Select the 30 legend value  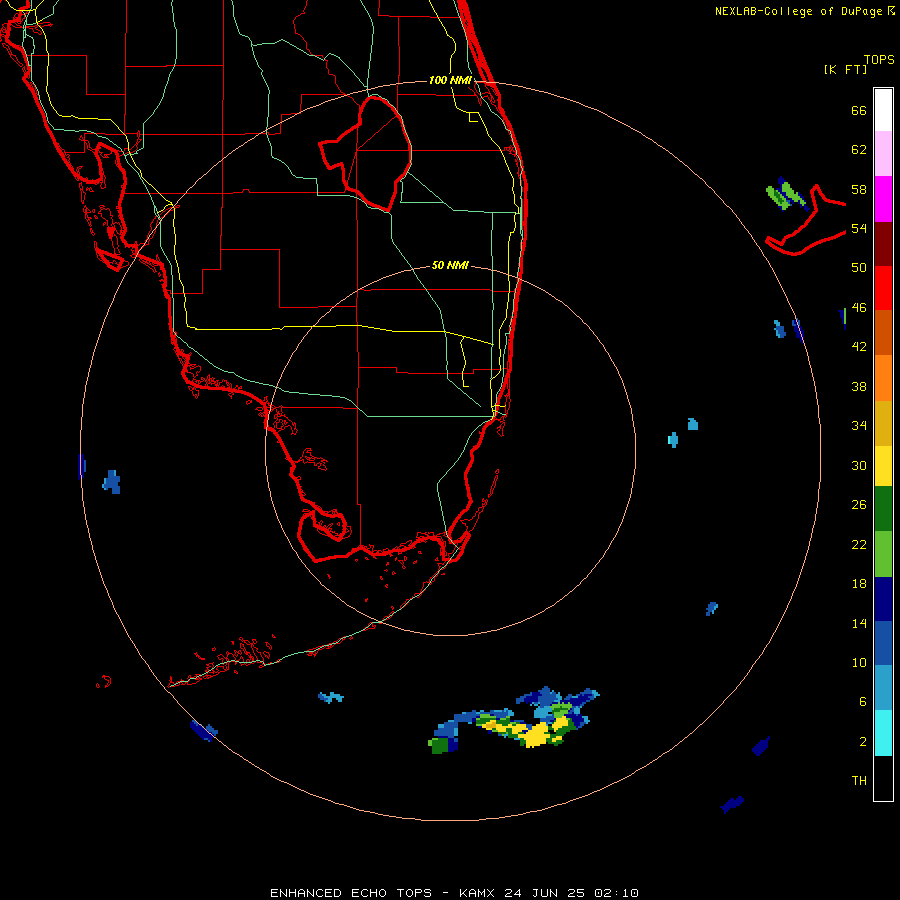pyautogui.click(x=859, y=465)
